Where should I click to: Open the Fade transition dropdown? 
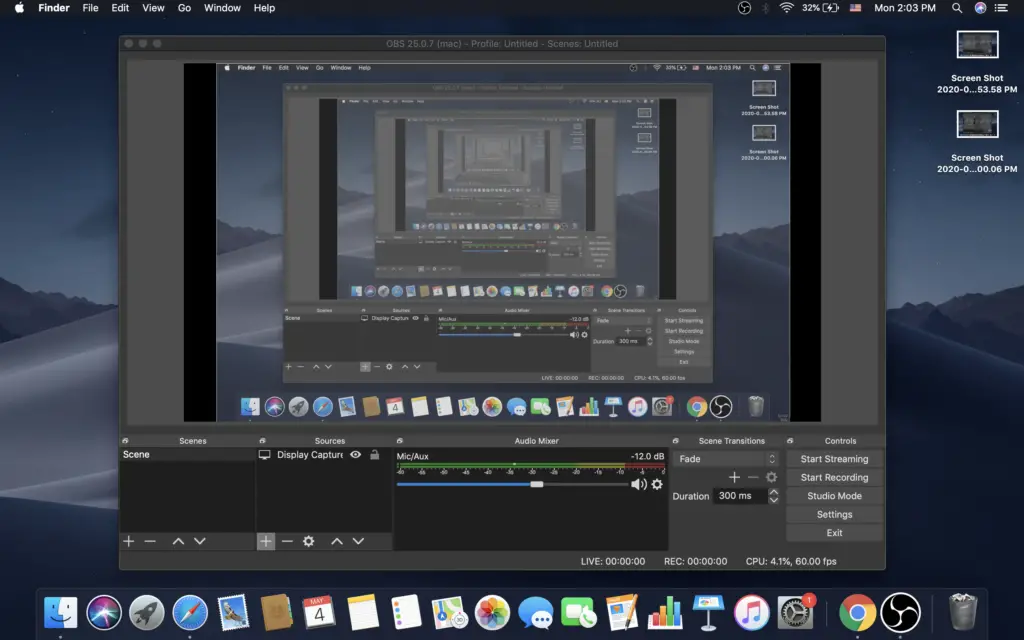(726, 458)
